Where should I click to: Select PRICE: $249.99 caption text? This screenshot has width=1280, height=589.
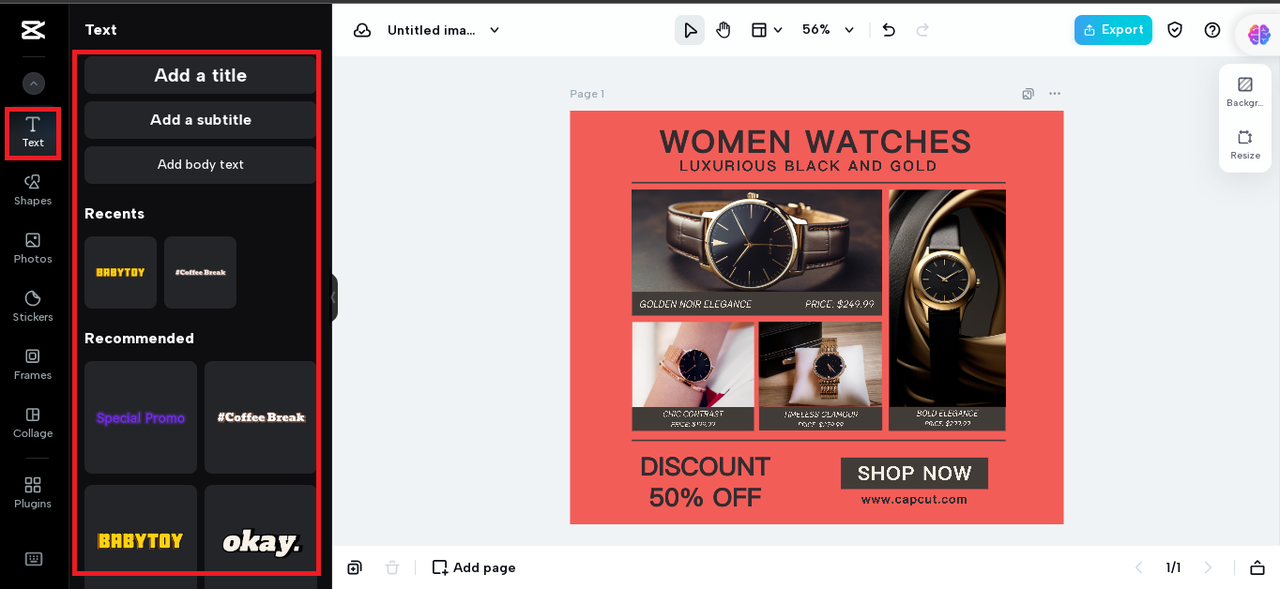[x=840, y=304]
